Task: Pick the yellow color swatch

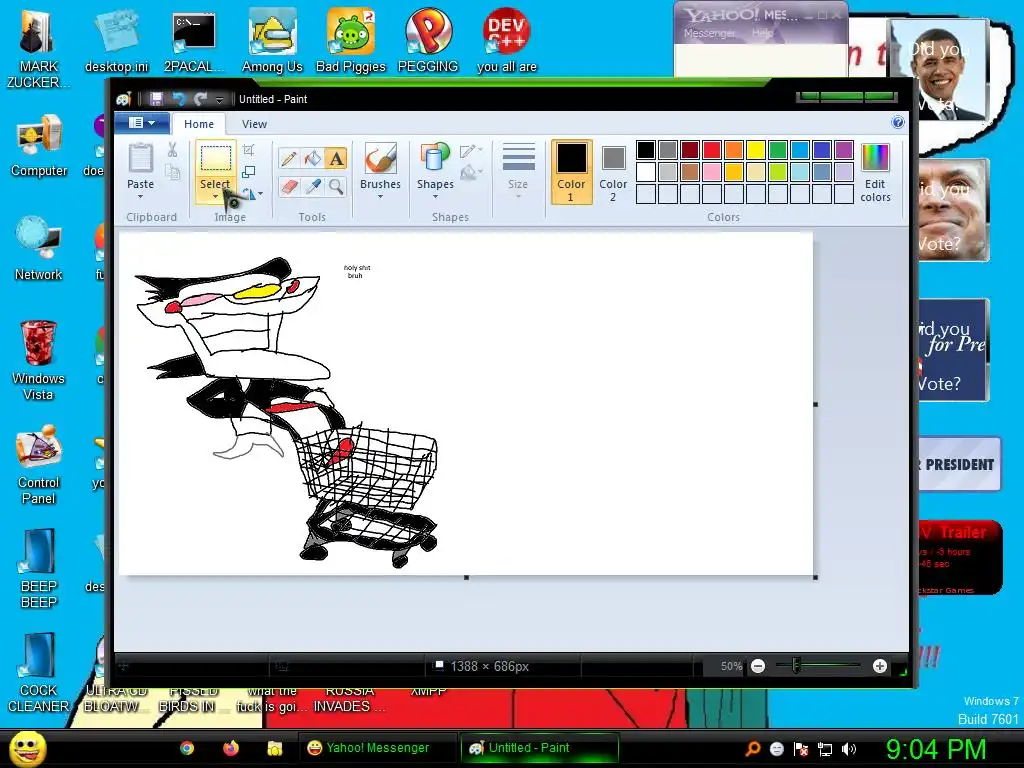Action: click(x=756, y=150)
